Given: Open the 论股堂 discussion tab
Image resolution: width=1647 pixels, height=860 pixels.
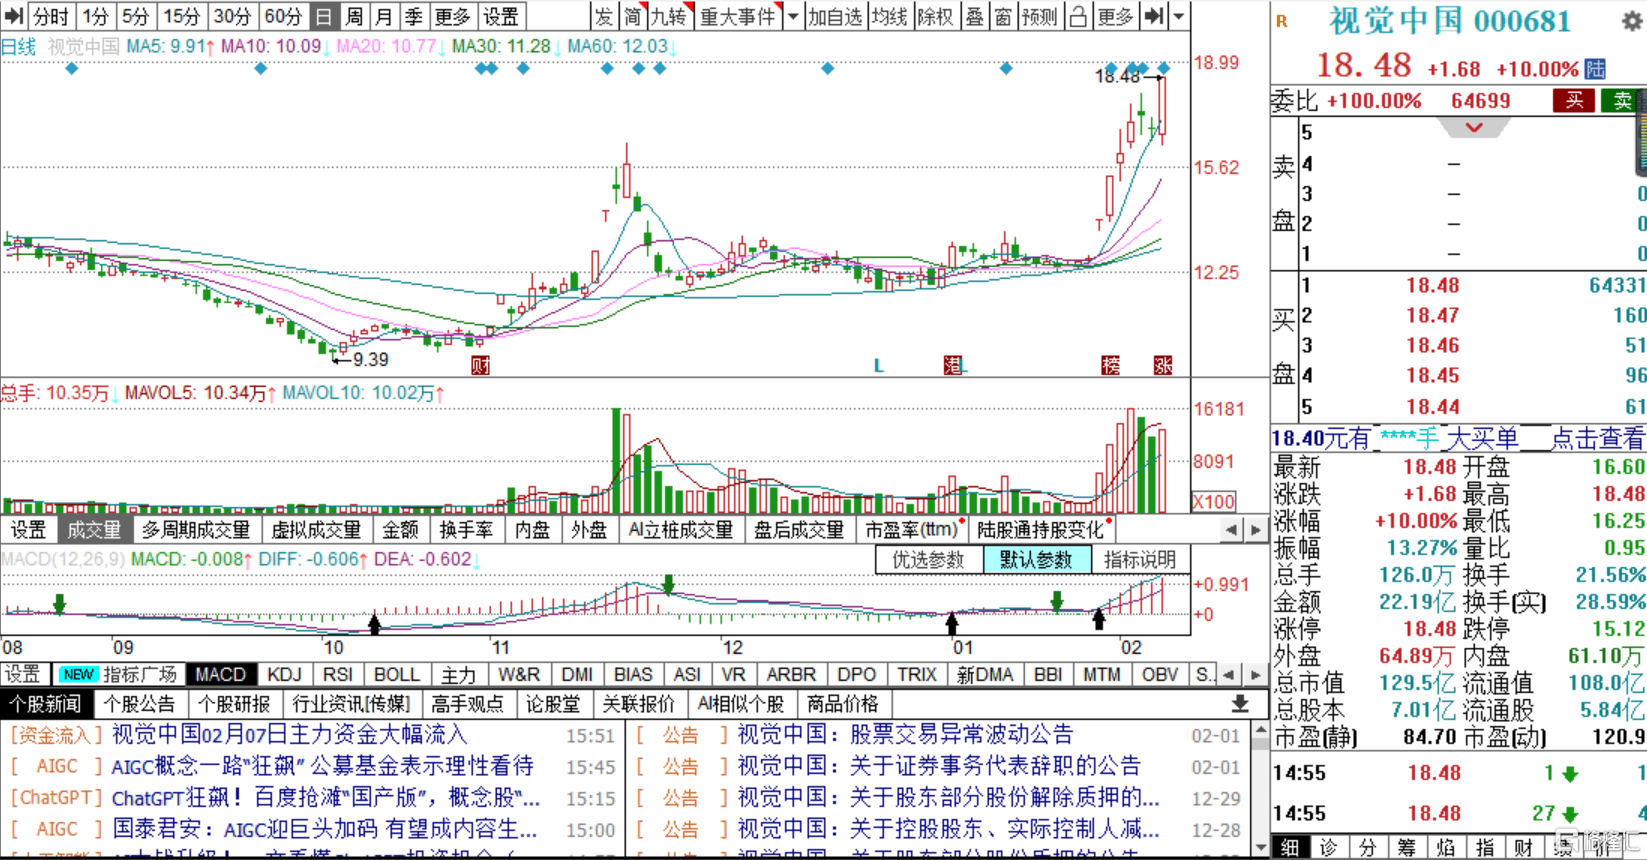Looking at the screenshot, I should (x=554, y=704).
